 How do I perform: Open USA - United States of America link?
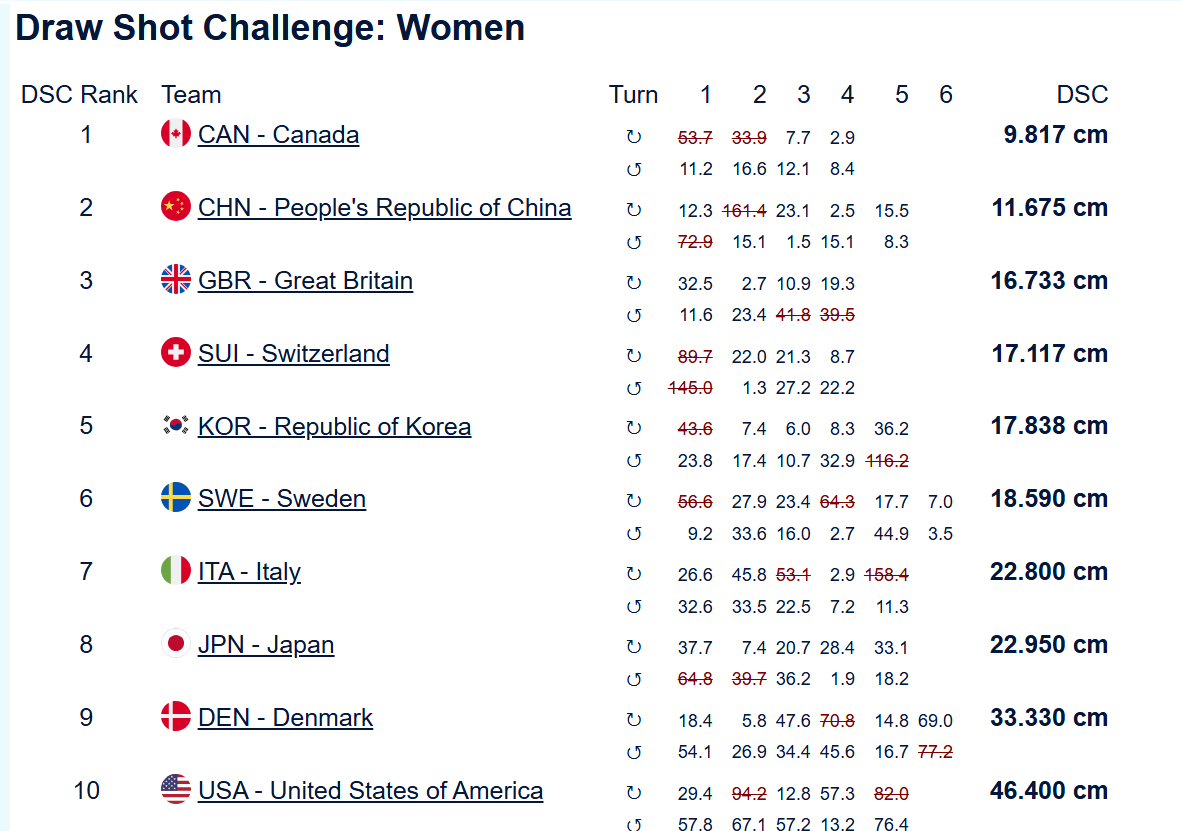tap(370, 790)
